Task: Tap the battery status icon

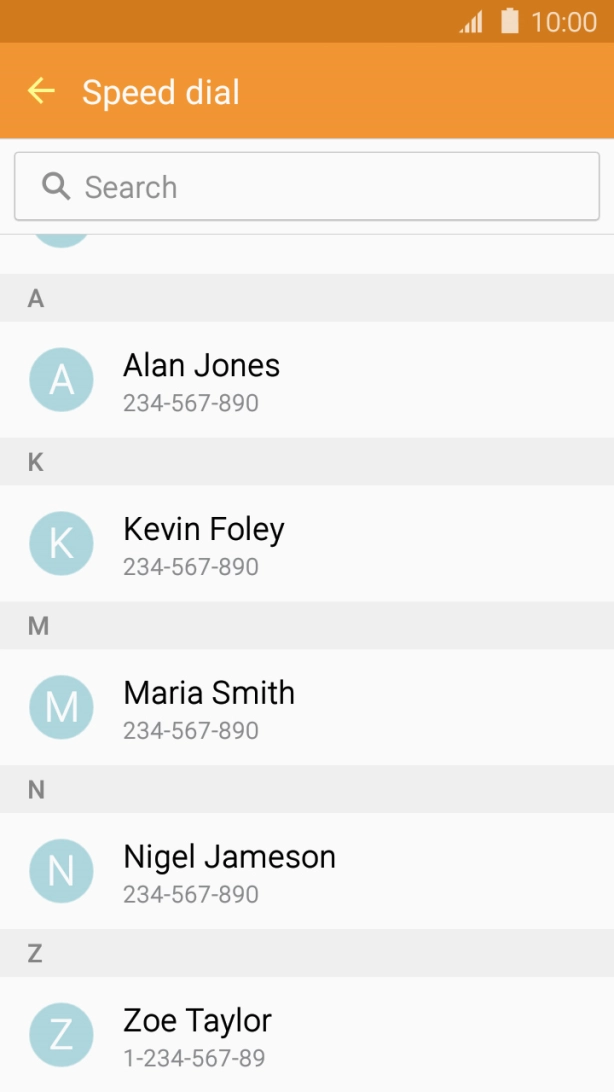Action: pyautogui.click(x=510, y=21)
